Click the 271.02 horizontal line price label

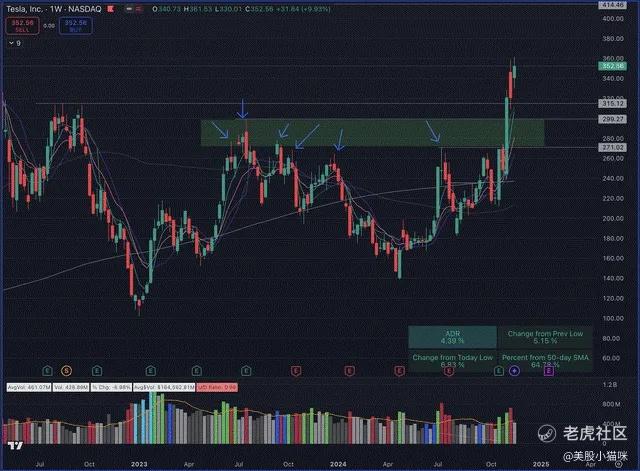tap(612, 147)
